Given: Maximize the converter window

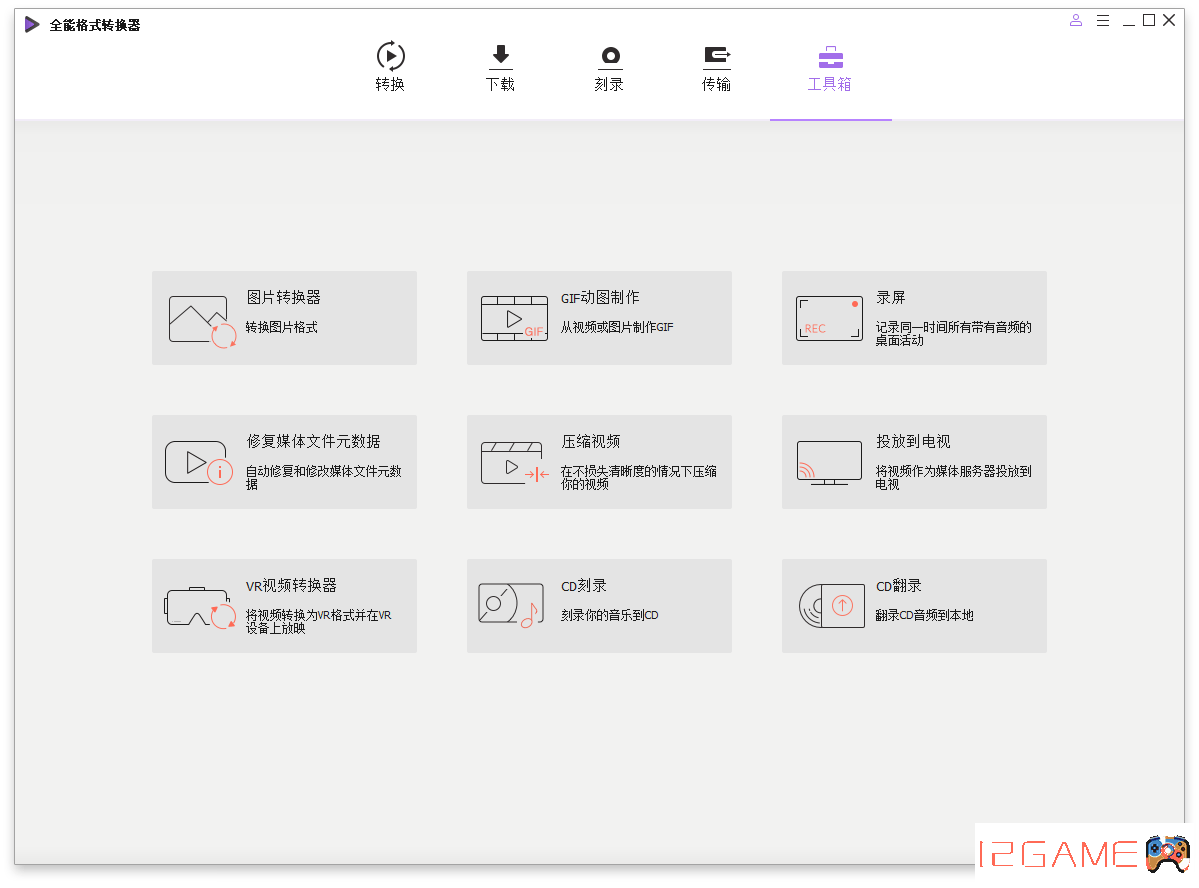Looking at the screenshot, I should tap(1149, 21).
